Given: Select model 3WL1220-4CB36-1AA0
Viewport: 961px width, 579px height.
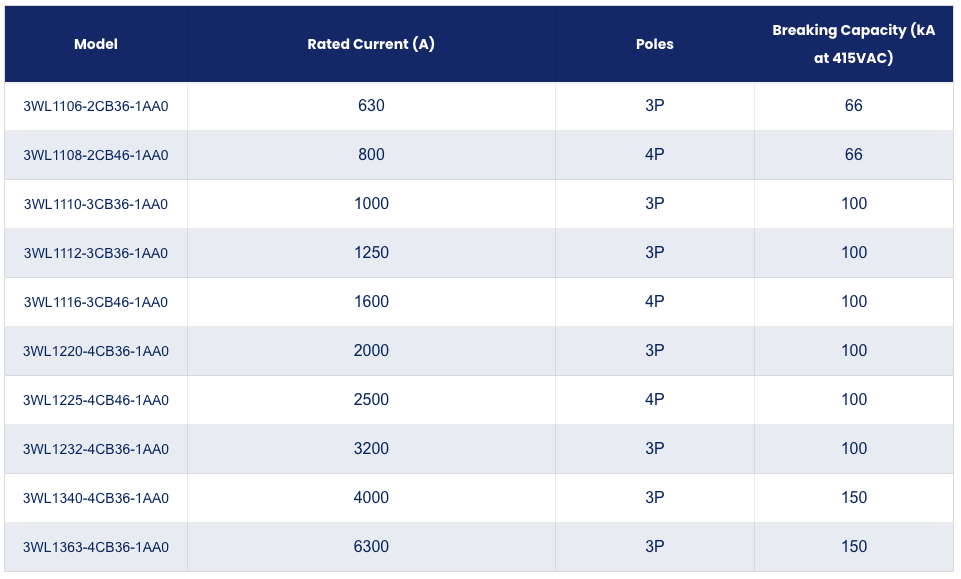Looking at the screenshot, I should click(96, 351).
